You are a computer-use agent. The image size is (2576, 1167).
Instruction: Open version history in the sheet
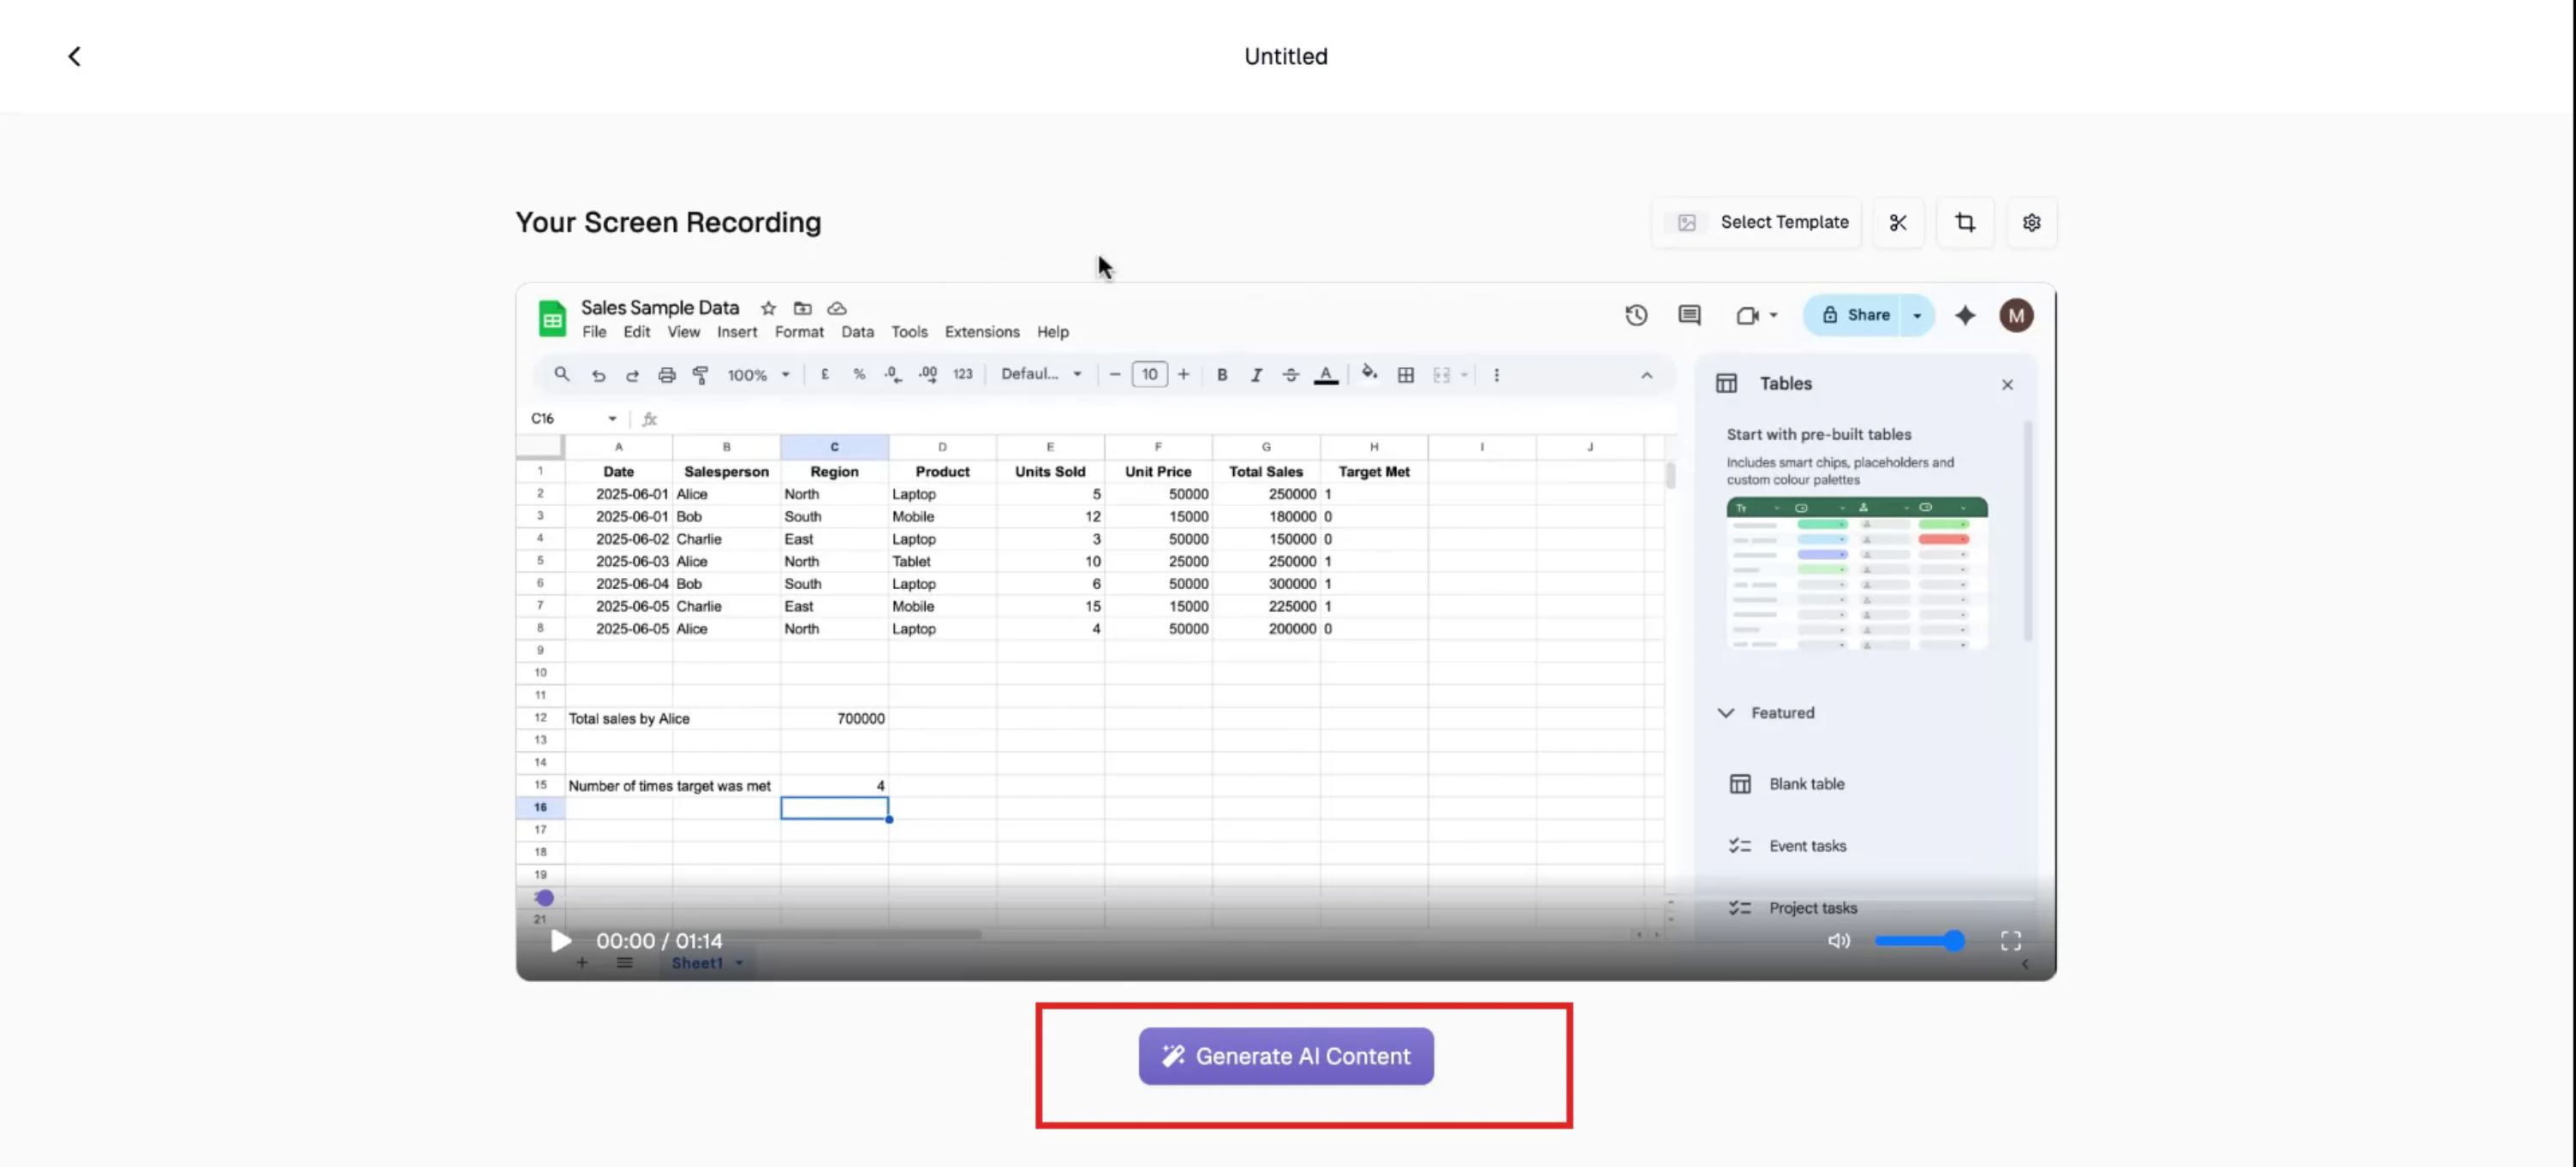[x=1637, y=315]
